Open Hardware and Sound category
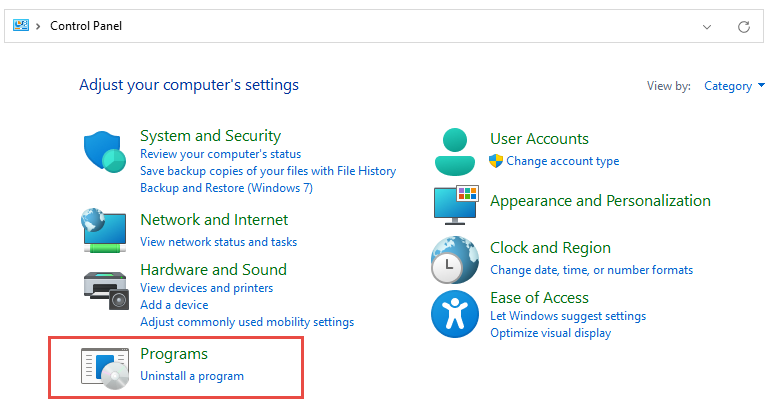Screen dimensions: 773x417 [x=213, y=270]
